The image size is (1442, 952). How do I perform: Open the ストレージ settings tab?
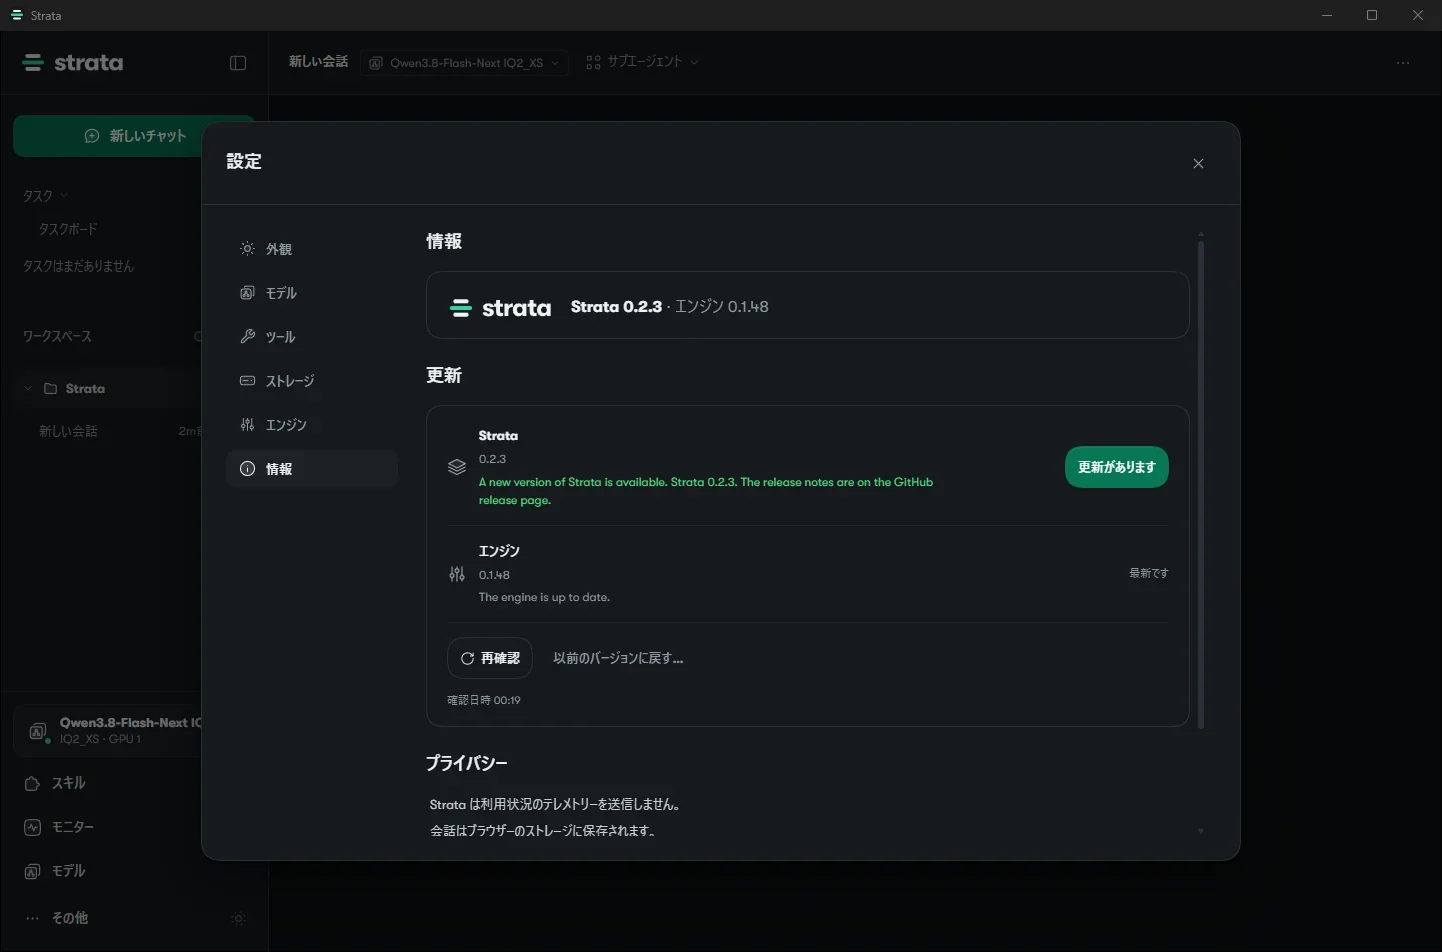point(312,381)
